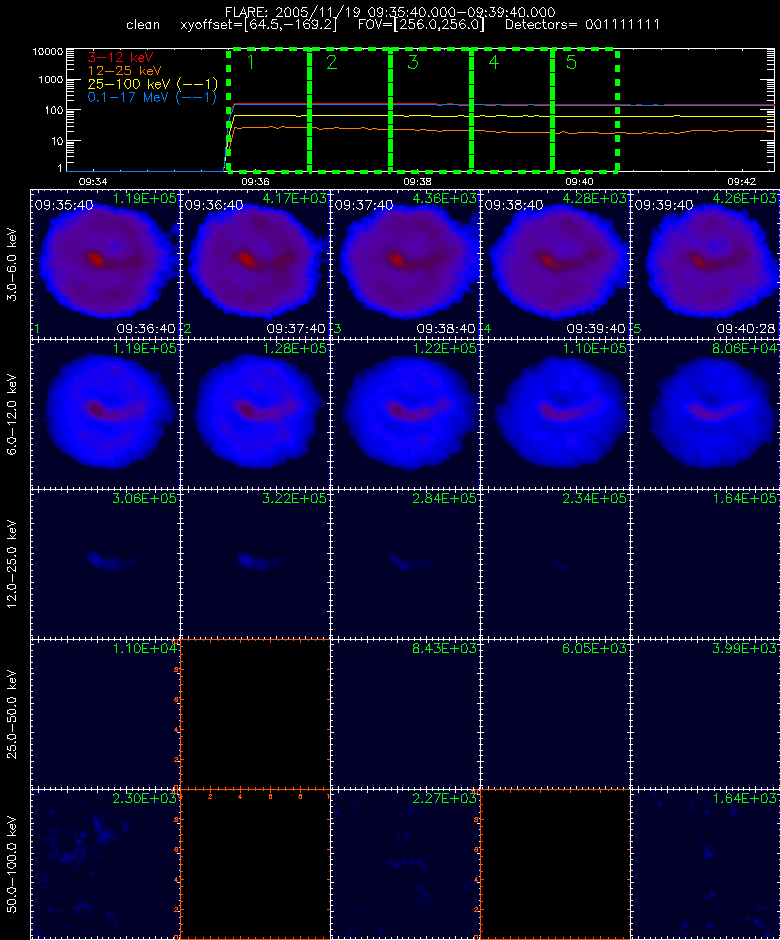
Task: Open the 3.0-6.0 keV image starting 09:35:40
Action: pos(106,264)
